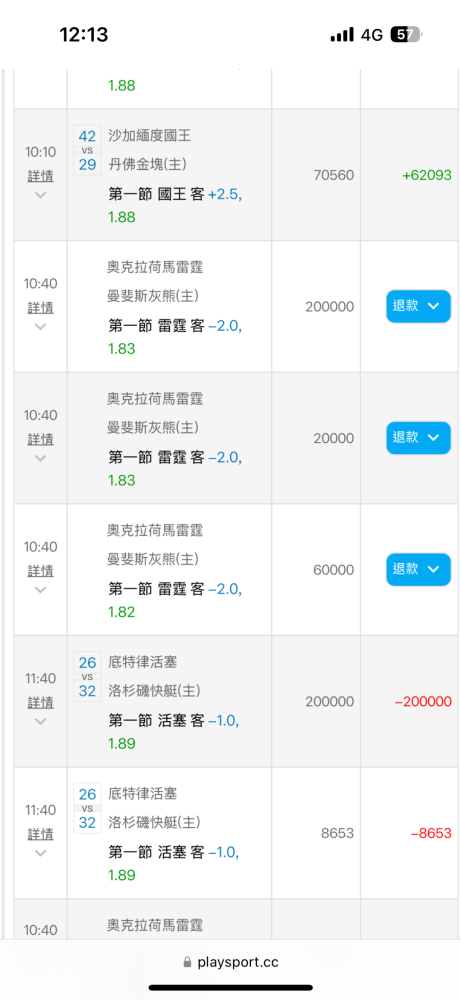
Task: Tap the 12:13 clock in status bar
Action: [x=84, y=34]
